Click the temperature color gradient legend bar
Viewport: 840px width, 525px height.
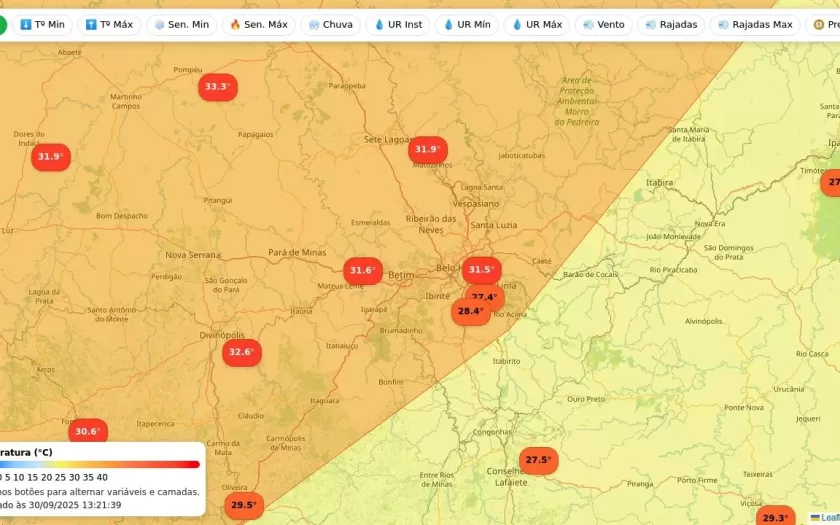coord(100,464)
